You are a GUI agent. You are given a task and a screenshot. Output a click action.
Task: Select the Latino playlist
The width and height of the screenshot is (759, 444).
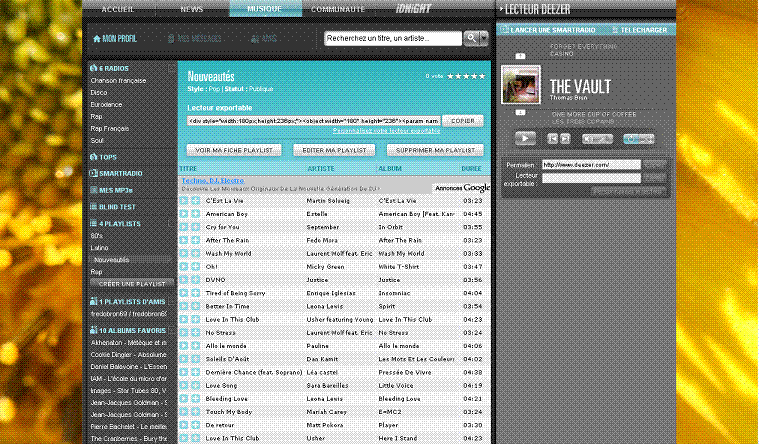tap(99, 248)
